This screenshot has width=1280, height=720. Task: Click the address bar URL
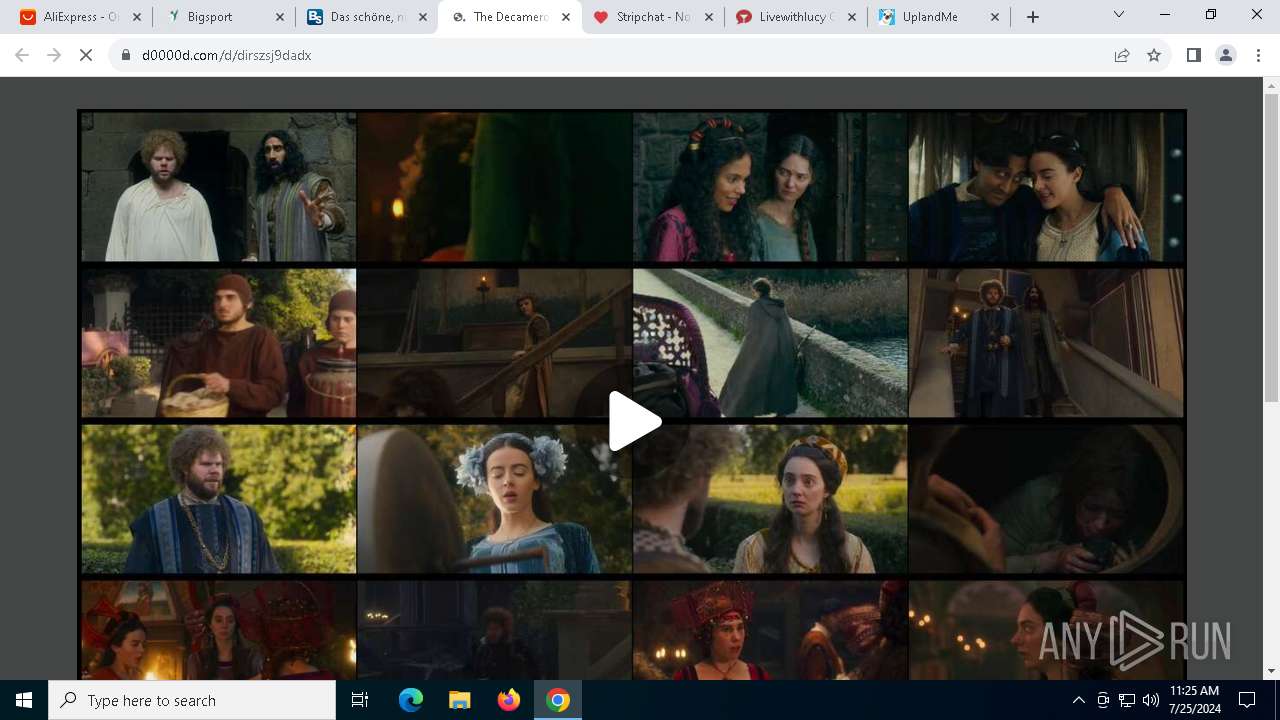[226, 55]
